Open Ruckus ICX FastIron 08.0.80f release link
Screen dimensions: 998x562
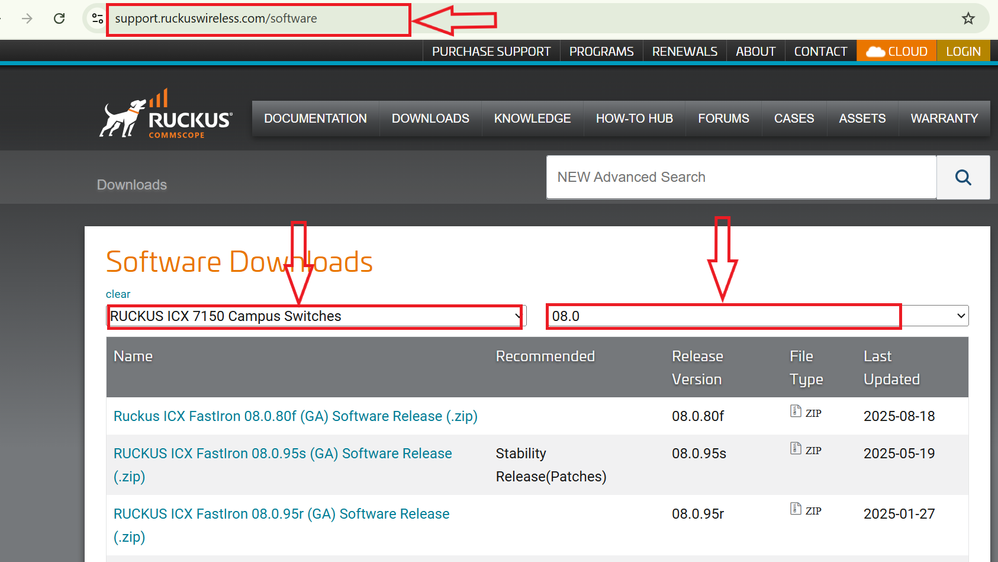295,416
